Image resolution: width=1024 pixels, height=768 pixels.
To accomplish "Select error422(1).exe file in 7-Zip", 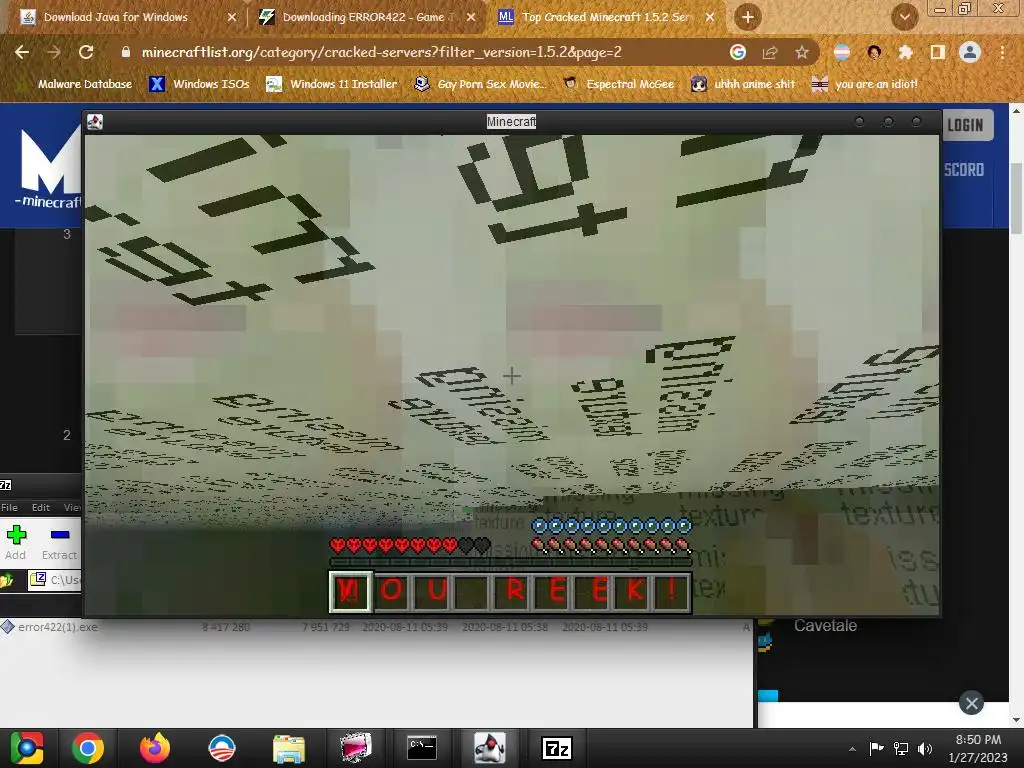I will pos(51,627).
